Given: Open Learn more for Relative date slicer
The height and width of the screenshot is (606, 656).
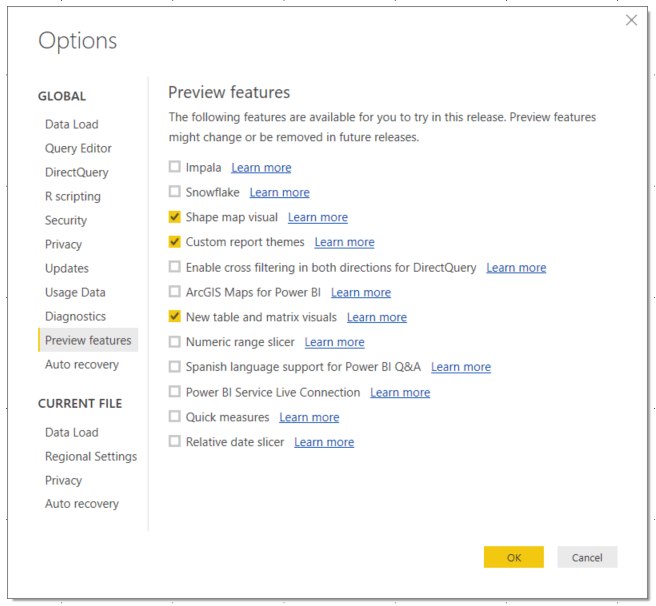Looking at the screenshot, I should [x=324, y=442].
